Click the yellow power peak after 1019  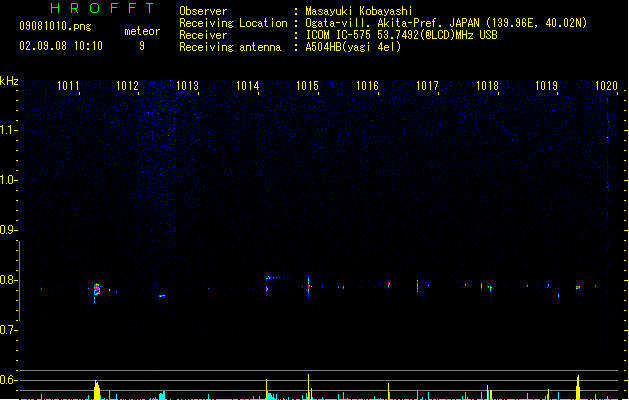[578, 388]
